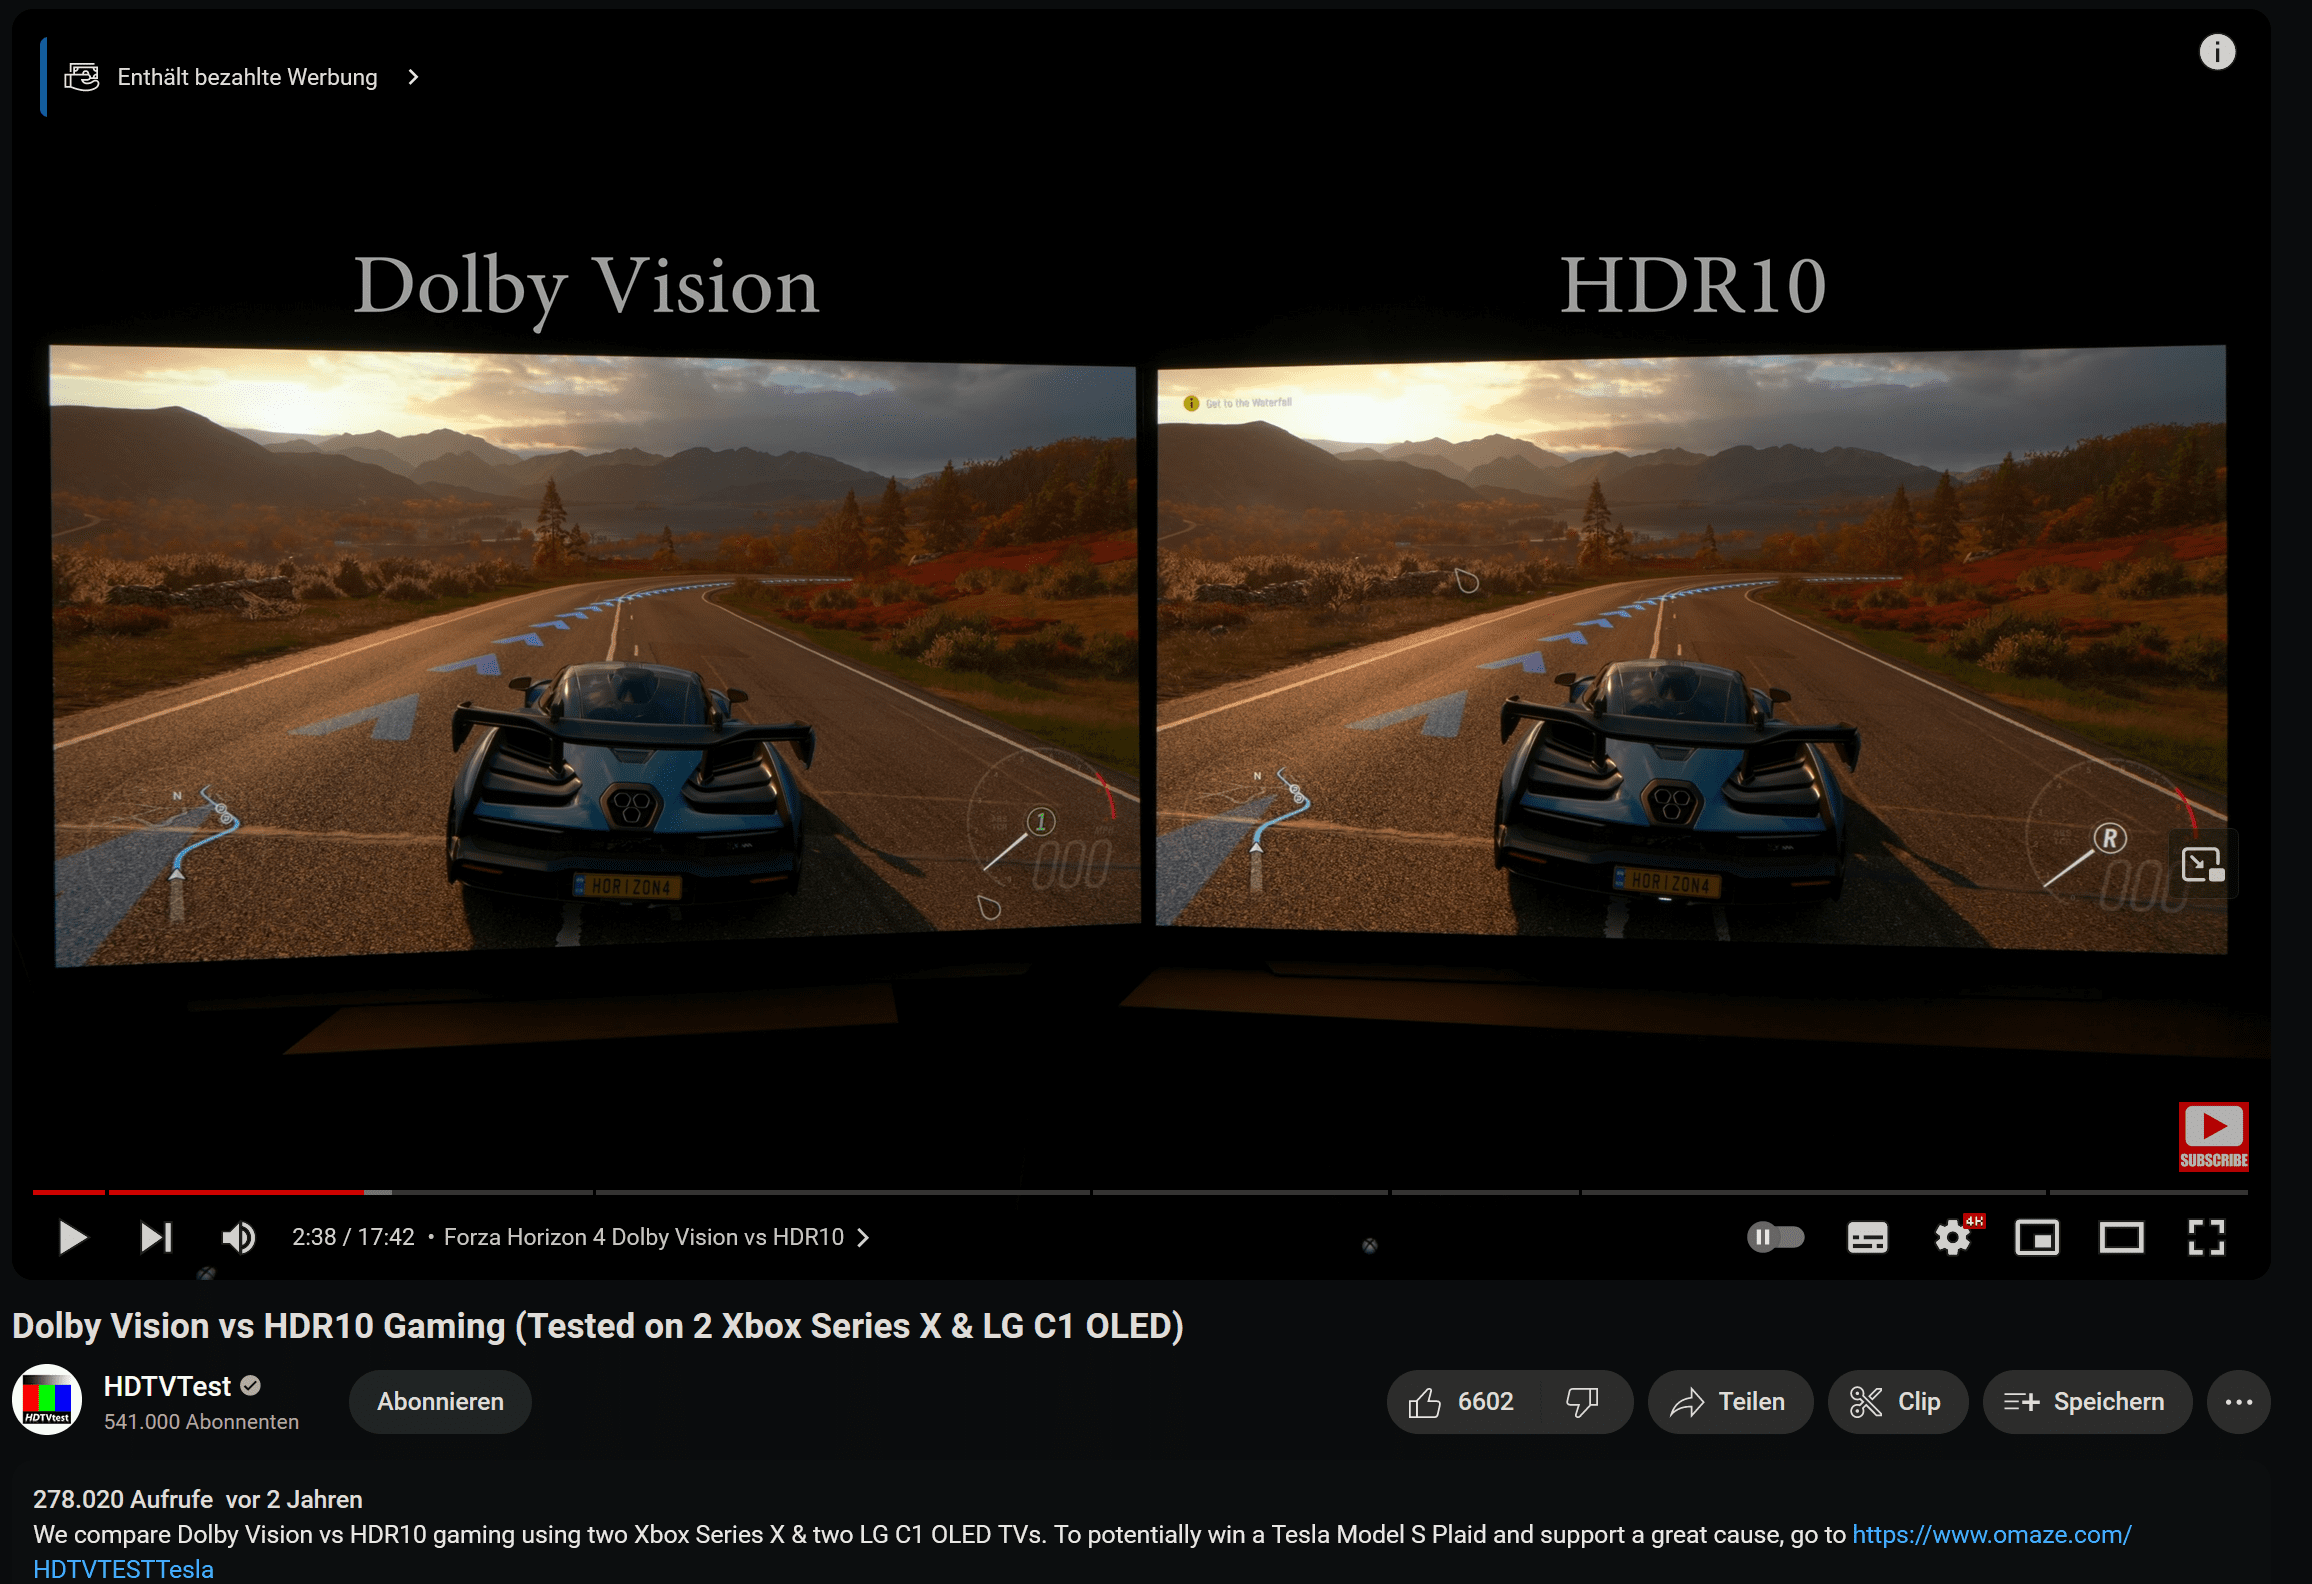Image resolution: width=2312 pixels, height=1584 pixels.
Task: Save video with Speichern button
Action: point(2086,1402)
